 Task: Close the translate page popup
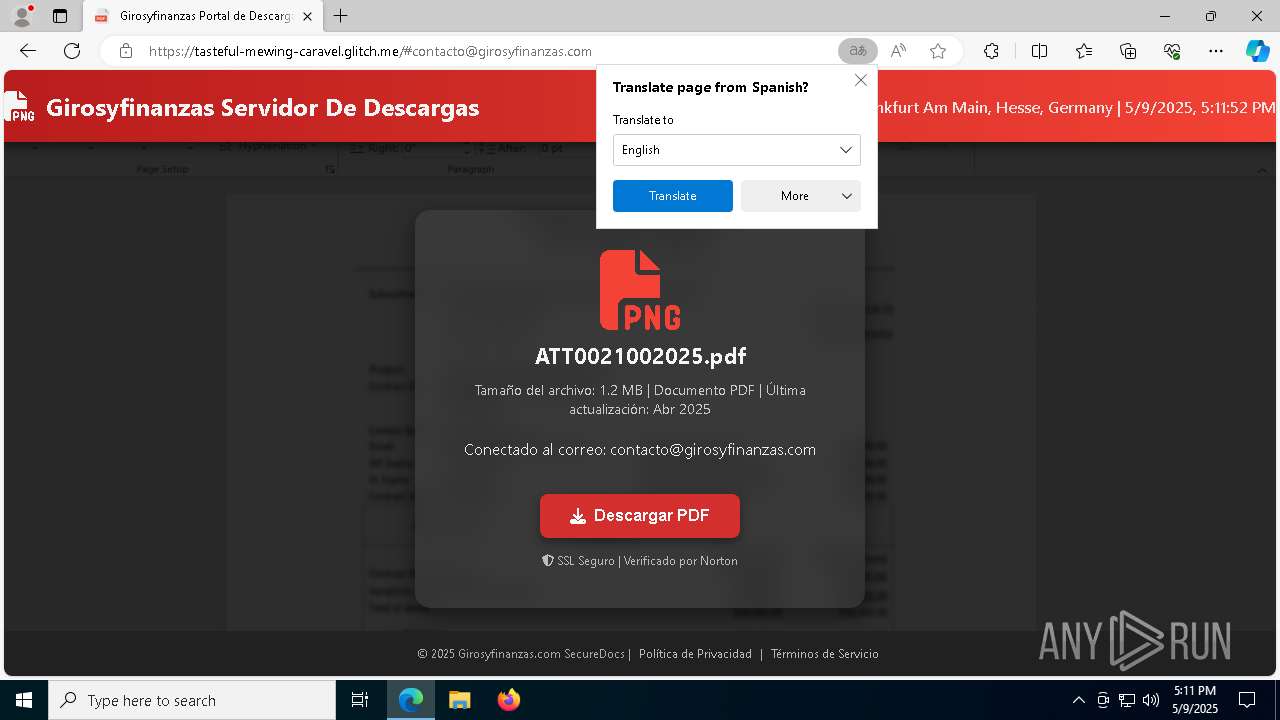[860, 80]
